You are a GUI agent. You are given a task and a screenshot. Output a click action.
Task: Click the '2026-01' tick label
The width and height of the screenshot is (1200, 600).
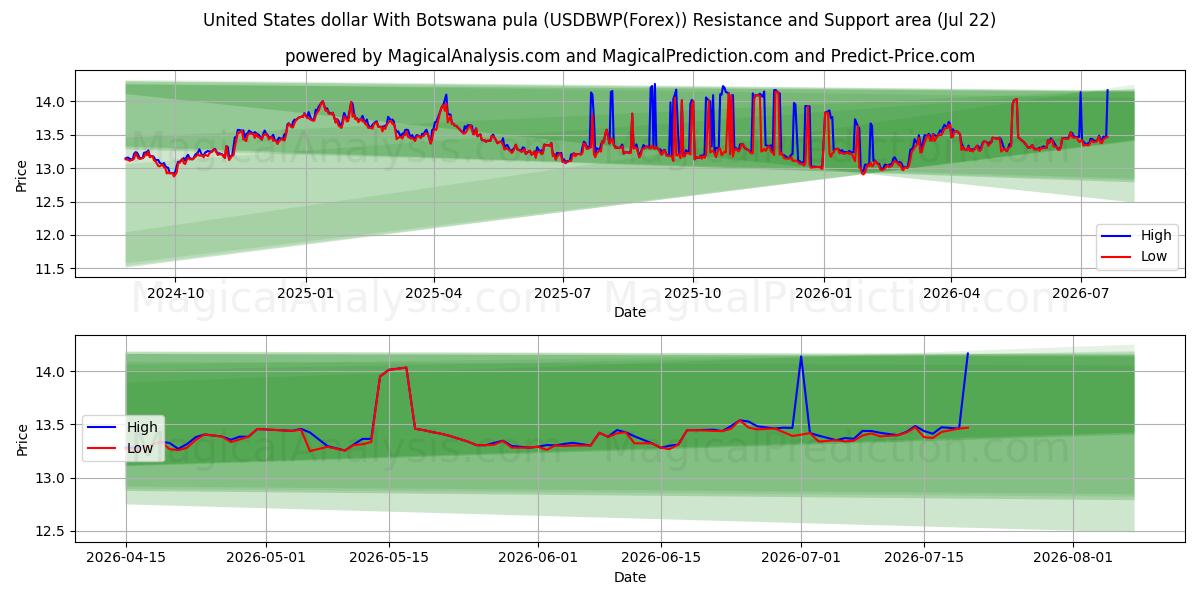[x=823, y=293]
